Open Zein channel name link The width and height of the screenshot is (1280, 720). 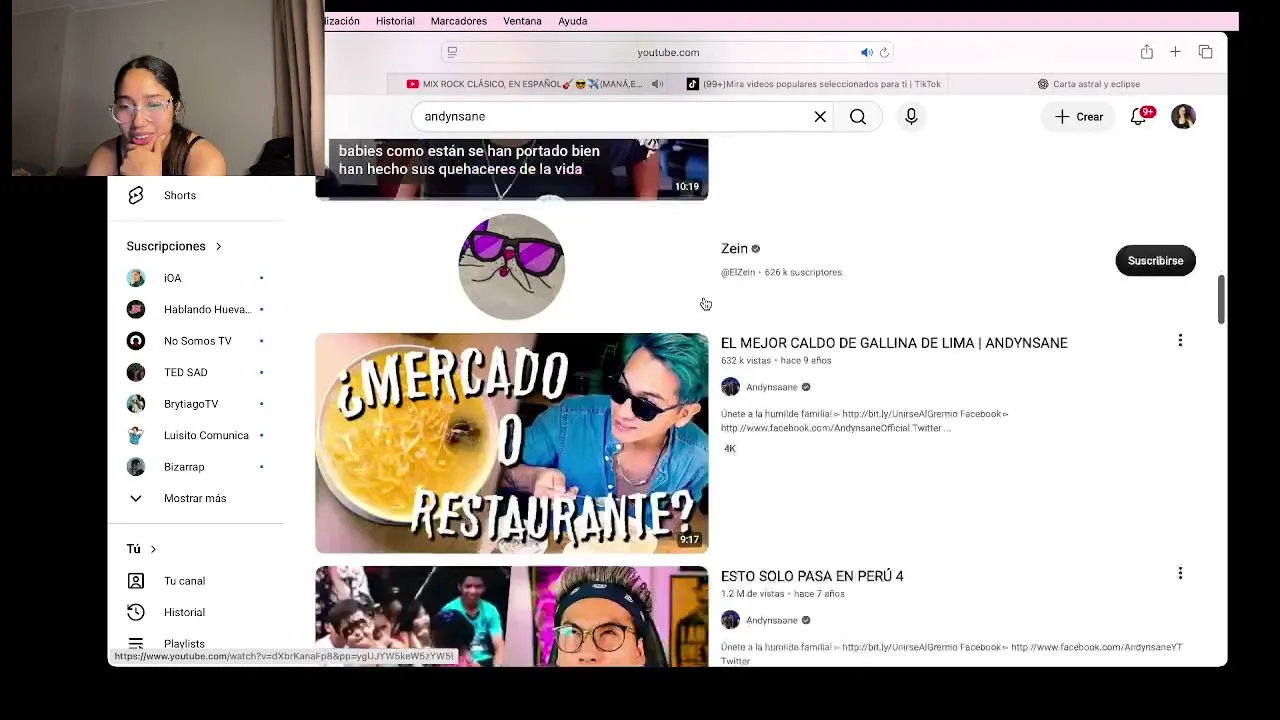(x=734, y=249)
